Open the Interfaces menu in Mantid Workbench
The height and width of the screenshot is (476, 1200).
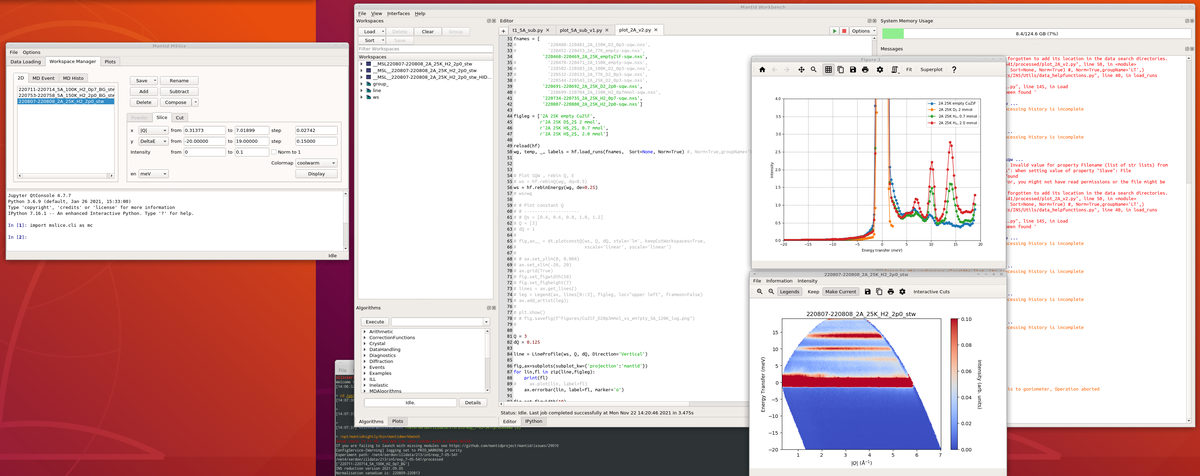[x=398, y=13]
